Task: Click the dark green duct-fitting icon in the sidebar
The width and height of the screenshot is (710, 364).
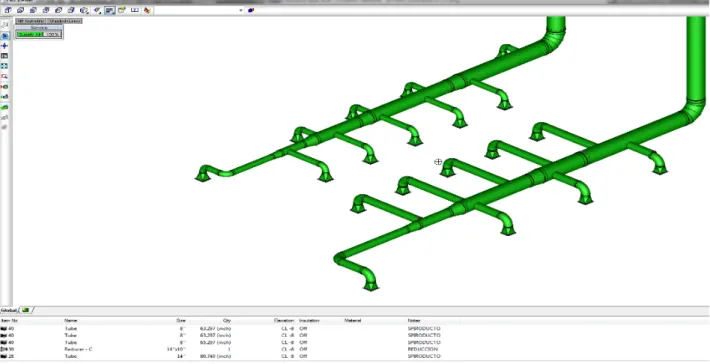Action: [x=5, y=96]
